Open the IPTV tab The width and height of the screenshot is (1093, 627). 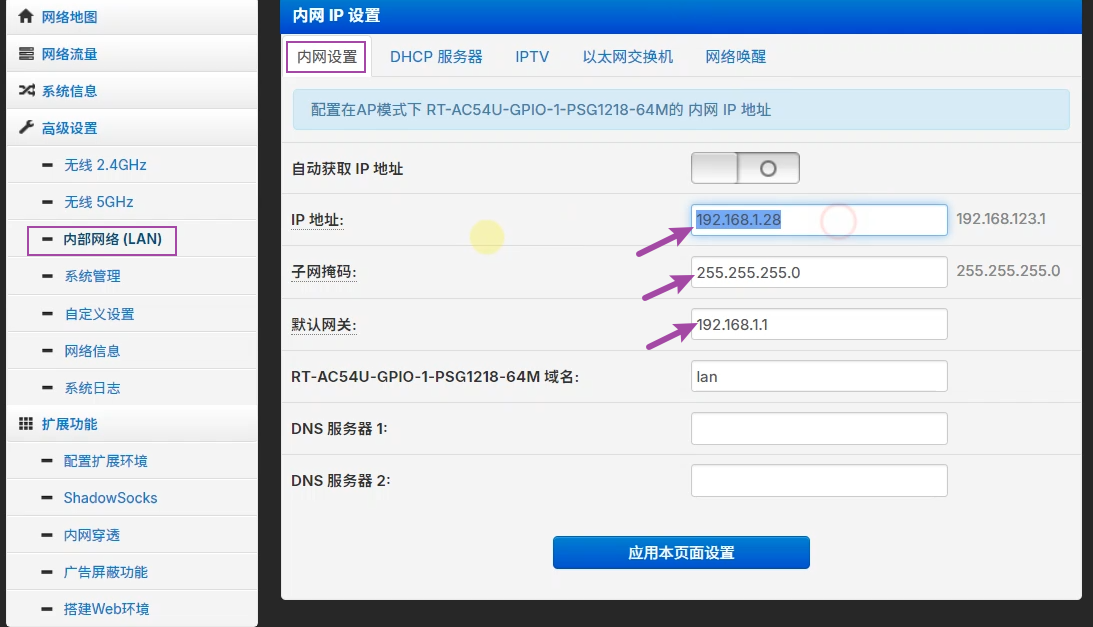532,56
